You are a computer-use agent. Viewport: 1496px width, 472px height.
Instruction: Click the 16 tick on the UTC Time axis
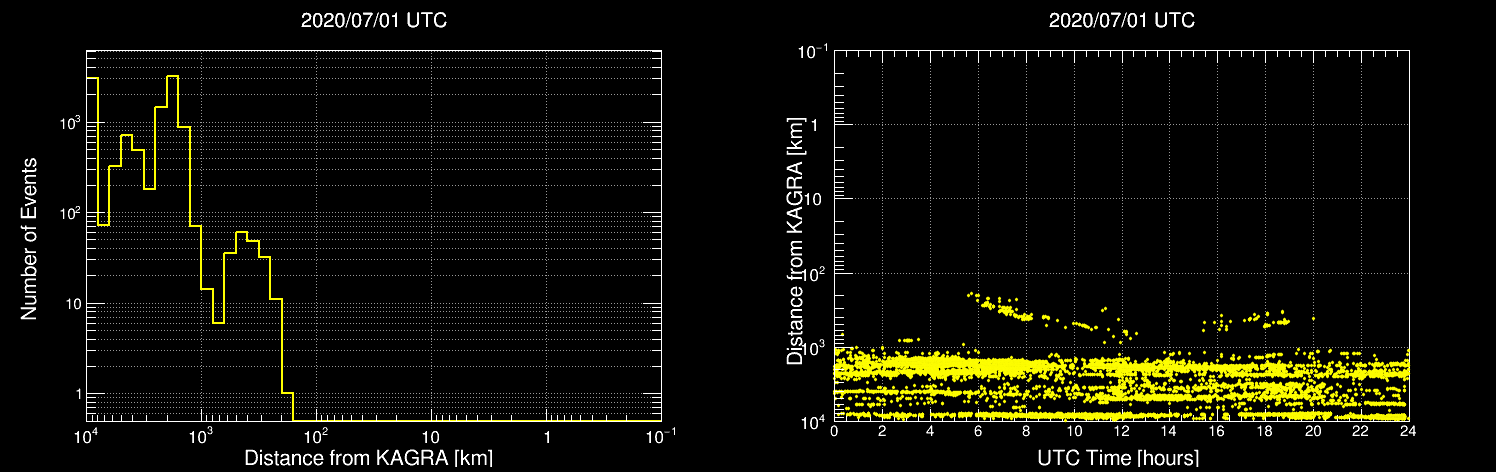coord(1217,431)
